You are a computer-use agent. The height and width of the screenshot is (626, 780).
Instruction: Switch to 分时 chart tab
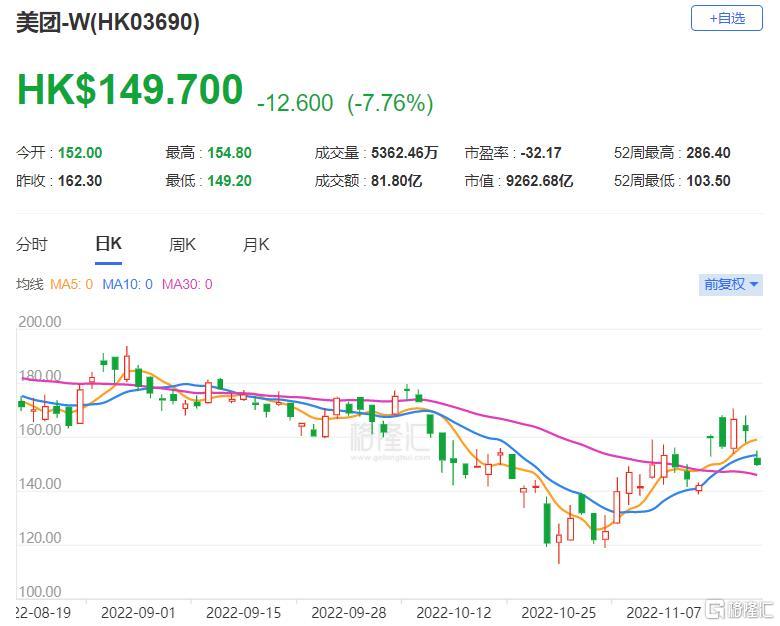pyautogui.click(x=32, y=244)
